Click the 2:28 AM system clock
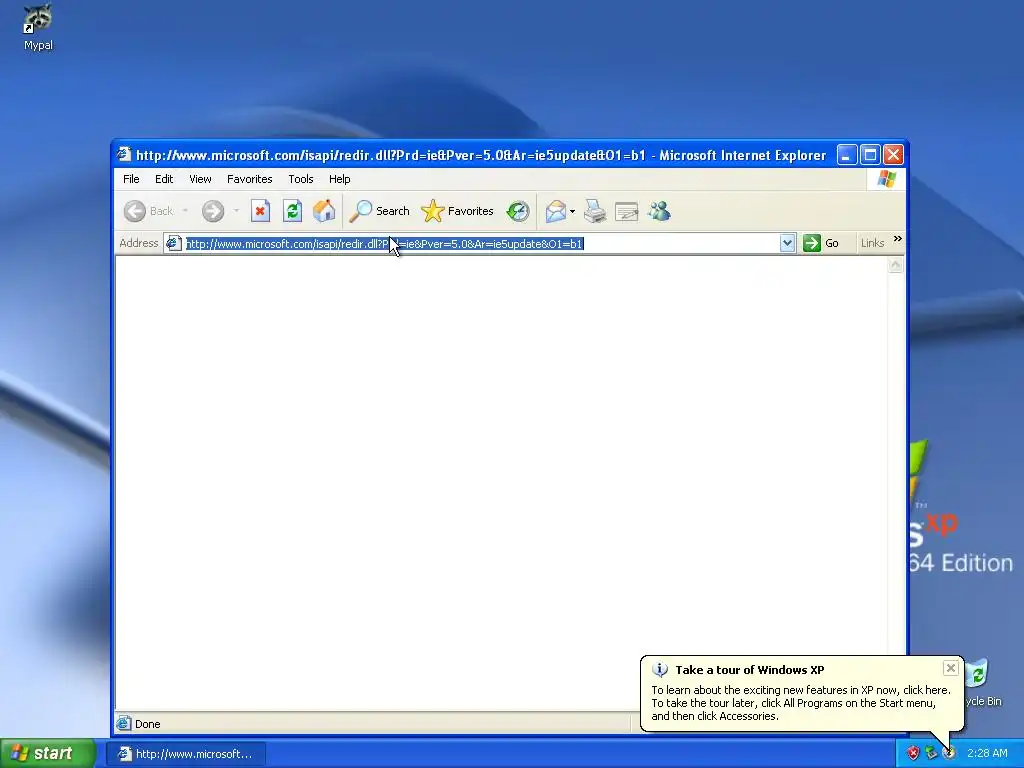Image resolution: width=1024 pixels, height=768 pixels. pos(987,753)
